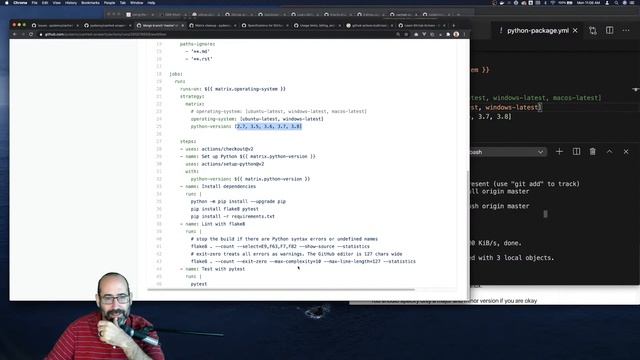Open Spotlight search in the menu bar
The width and height of the screenshot is (640, 360).
click(x=616, y=3)
